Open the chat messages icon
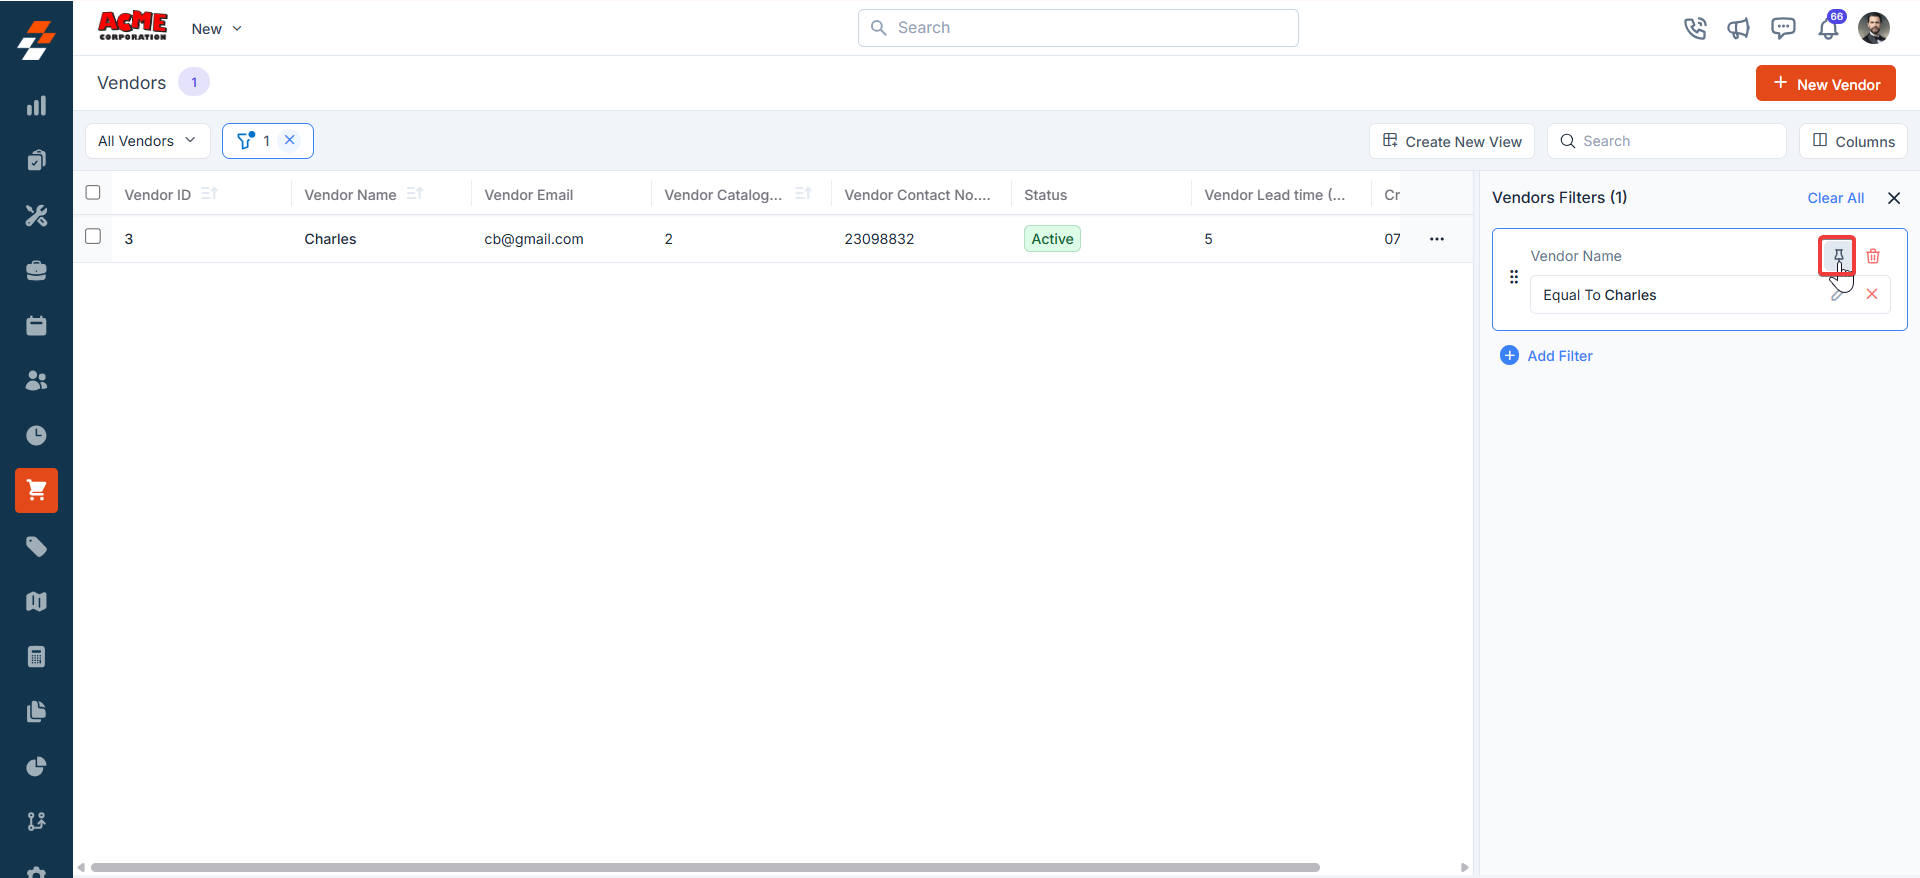This screenshot has width=1920, height=878. [x=1783, y=28]
